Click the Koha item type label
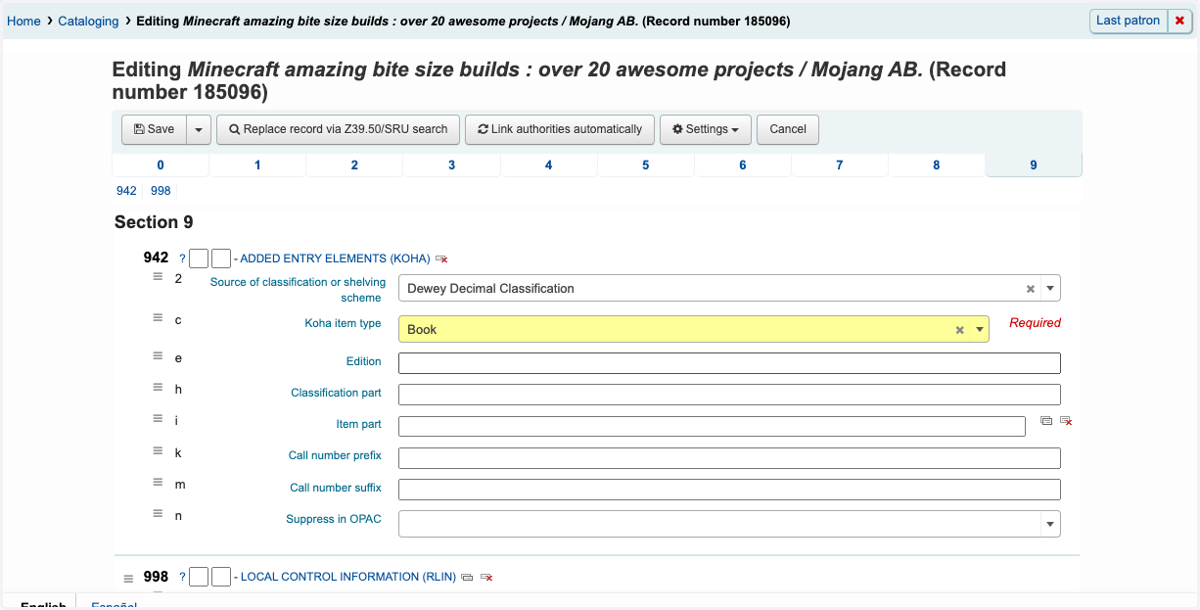 pyautogui.click(x=343, y=323)
